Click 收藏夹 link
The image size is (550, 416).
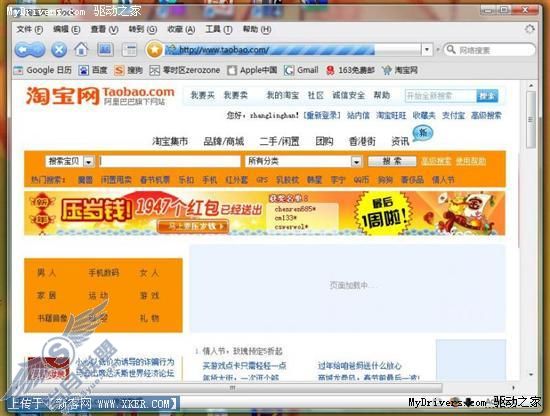click(424, 115)
